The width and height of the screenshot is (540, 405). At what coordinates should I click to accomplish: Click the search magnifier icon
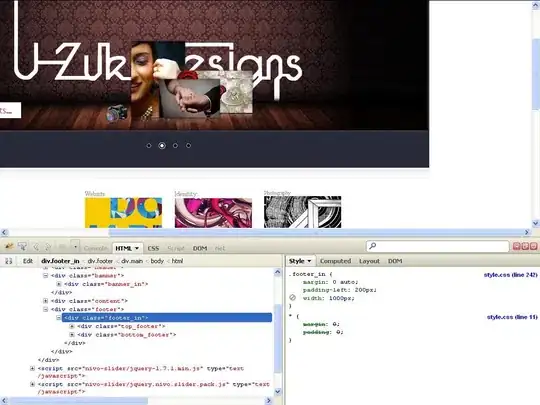pyautogui.click(x=373, y=246)
